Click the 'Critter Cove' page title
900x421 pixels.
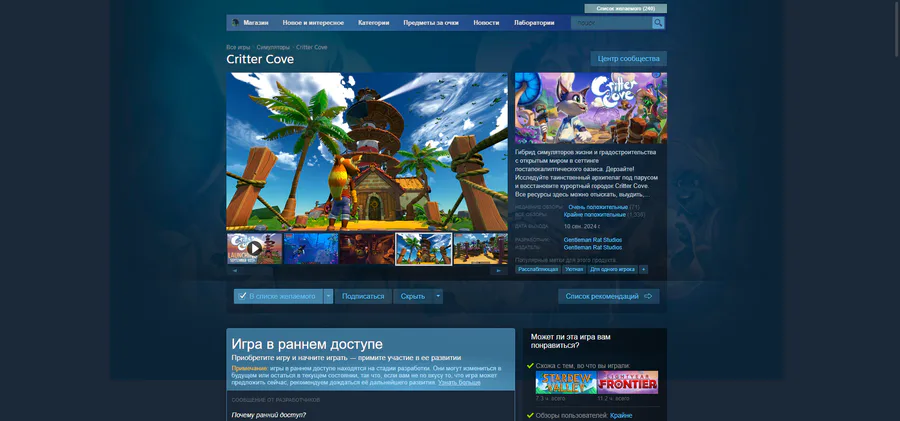point(260,59)
